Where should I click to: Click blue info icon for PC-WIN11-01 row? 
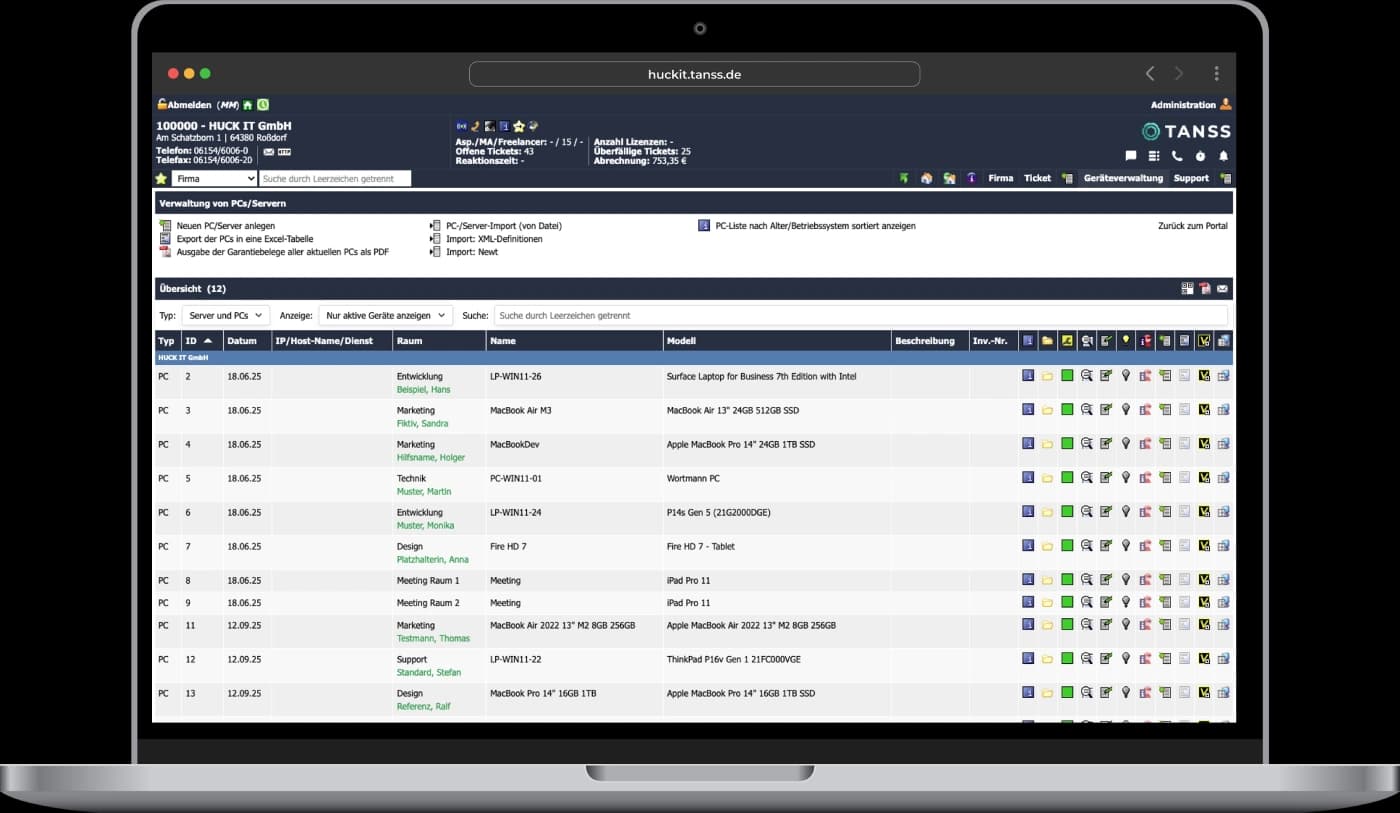click(1027, 478)
